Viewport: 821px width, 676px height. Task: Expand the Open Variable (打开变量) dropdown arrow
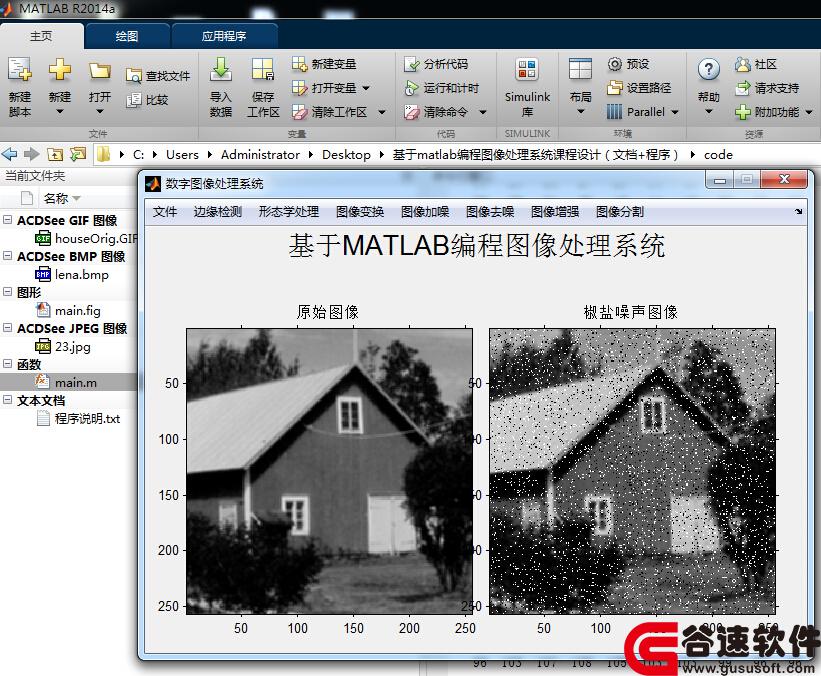click(366, 88)
